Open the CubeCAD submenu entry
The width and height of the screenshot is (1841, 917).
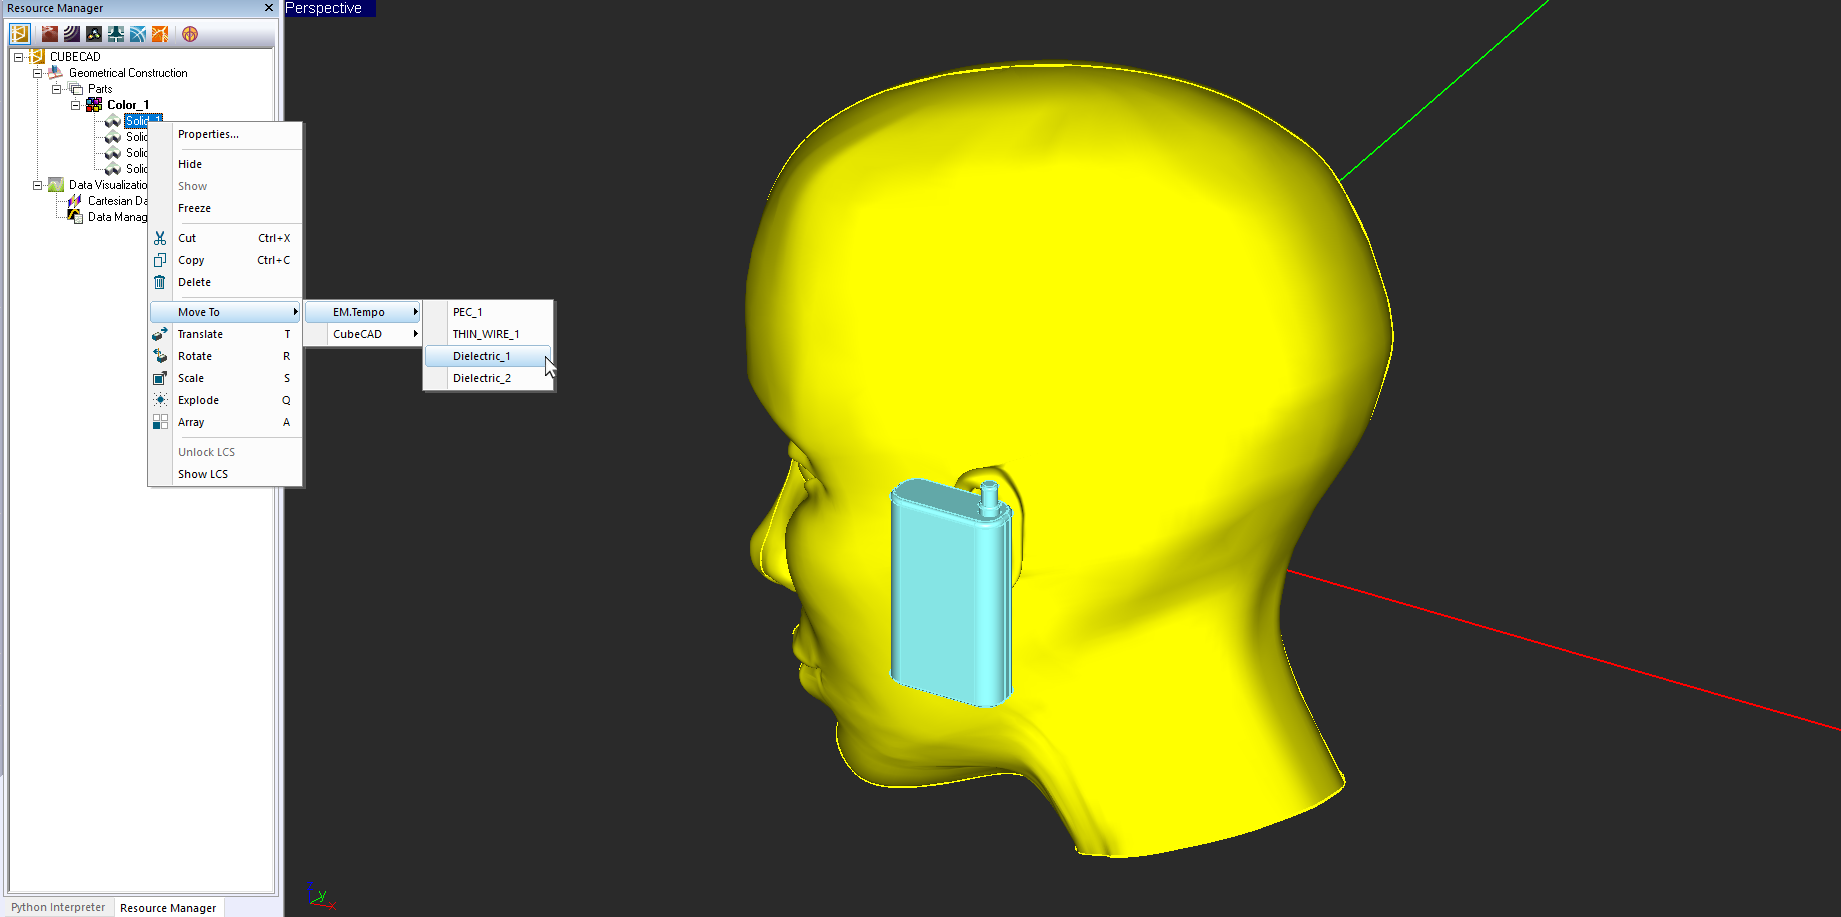tap(362, 334)
